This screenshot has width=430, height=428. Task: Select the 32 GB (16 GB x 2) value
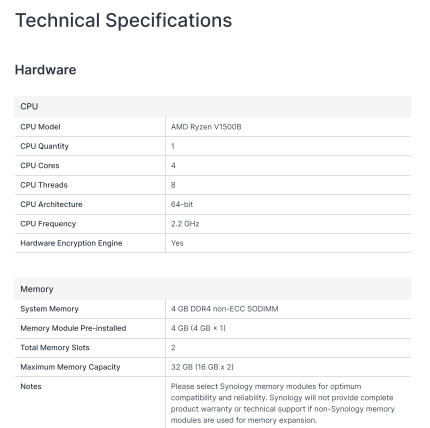point(202,367)
